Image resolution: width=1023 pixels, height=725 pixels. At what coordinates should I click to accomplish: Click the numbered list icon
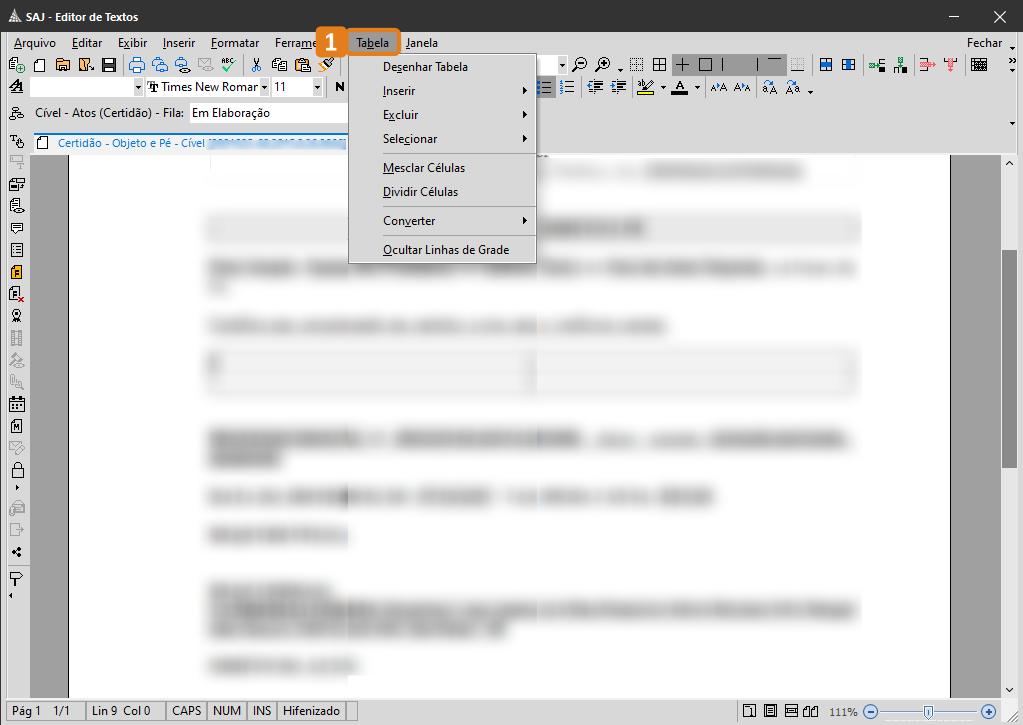click(567, 87)
